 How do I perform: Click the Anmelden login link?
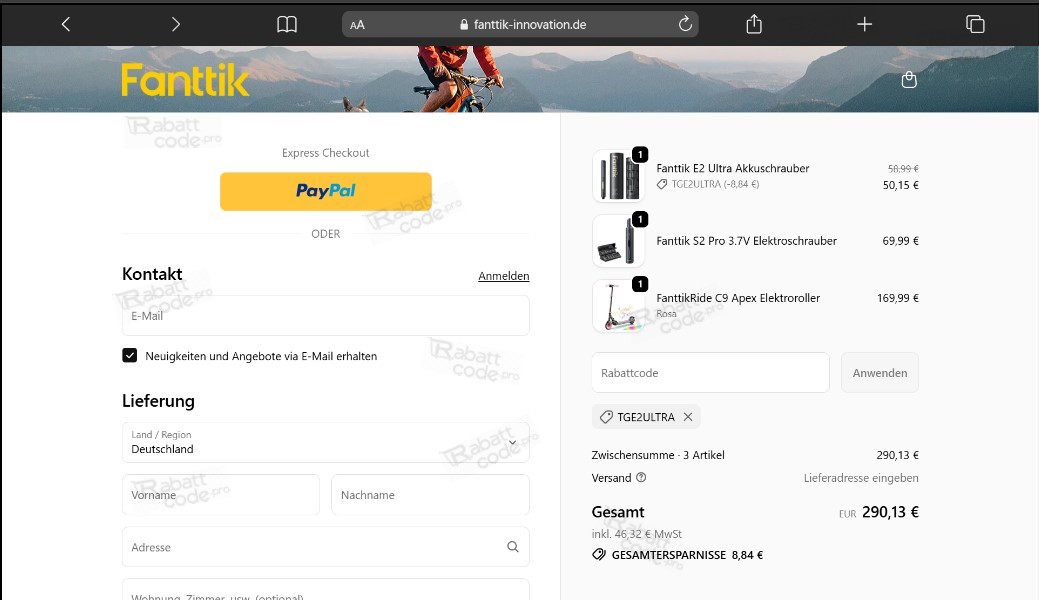[x=503, y=276]
